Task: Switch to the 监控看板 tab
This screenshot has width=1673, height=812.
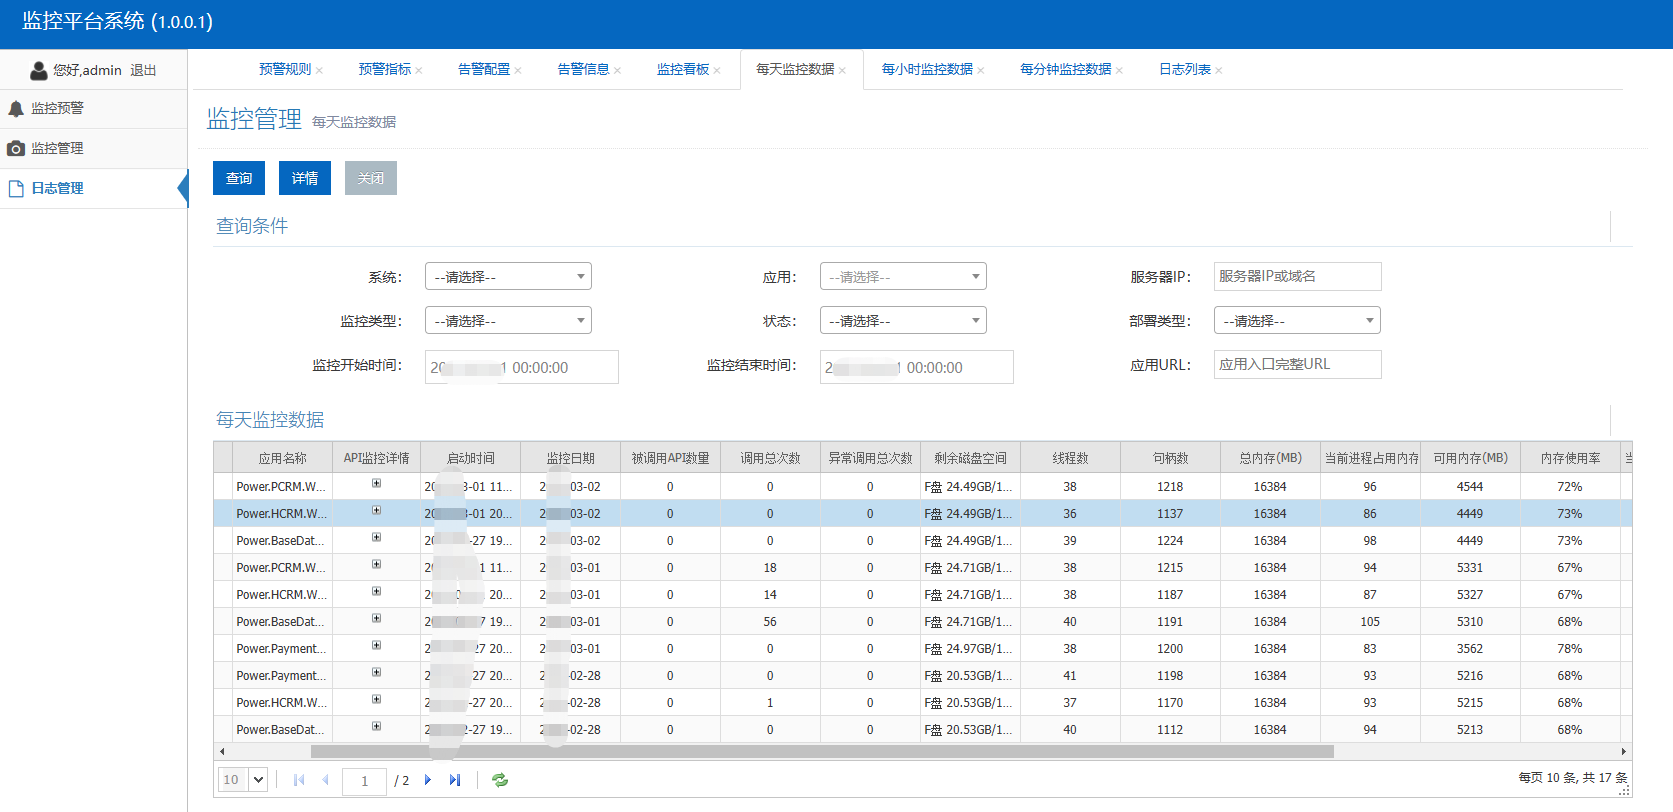Action: click(x=683, y=69)
